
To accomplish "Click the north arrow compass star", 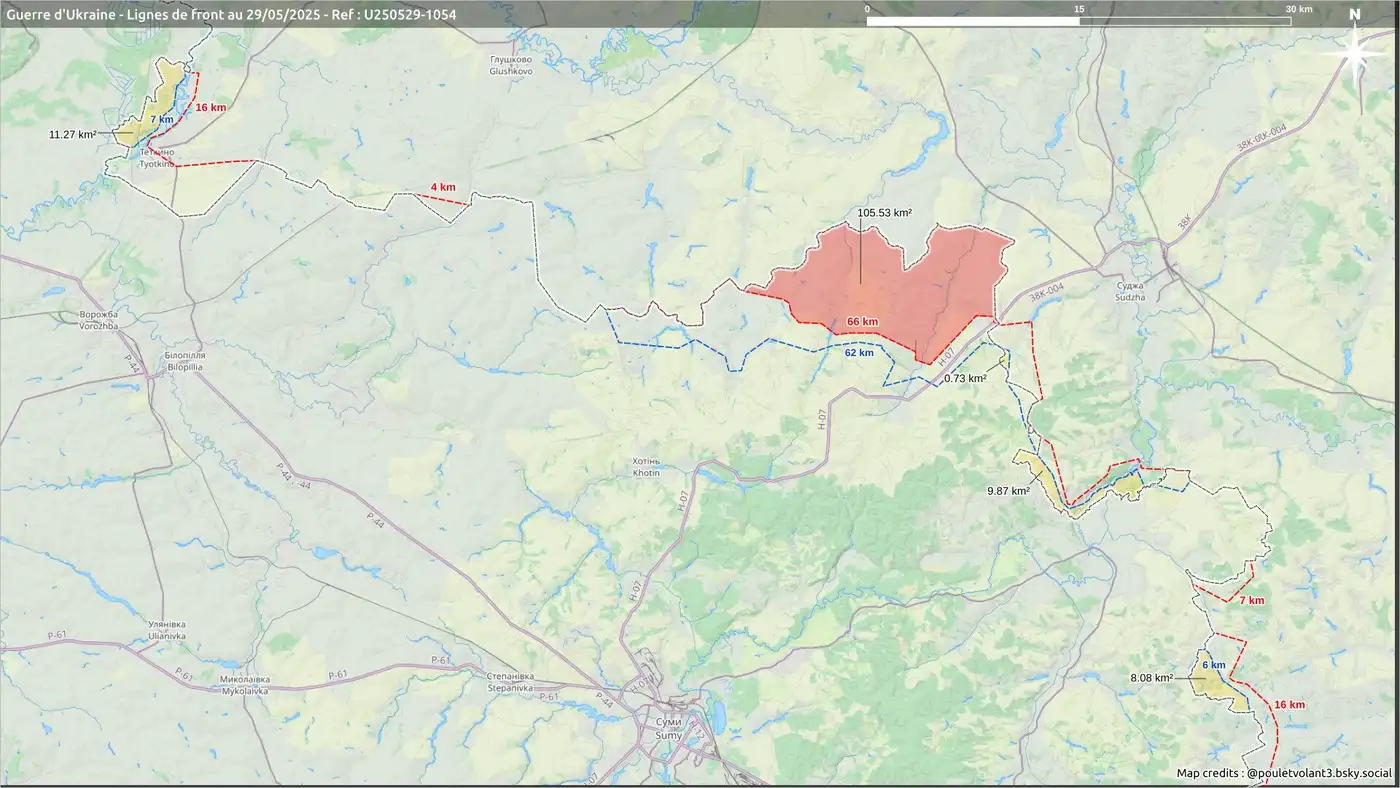I will click(1355, 55).
